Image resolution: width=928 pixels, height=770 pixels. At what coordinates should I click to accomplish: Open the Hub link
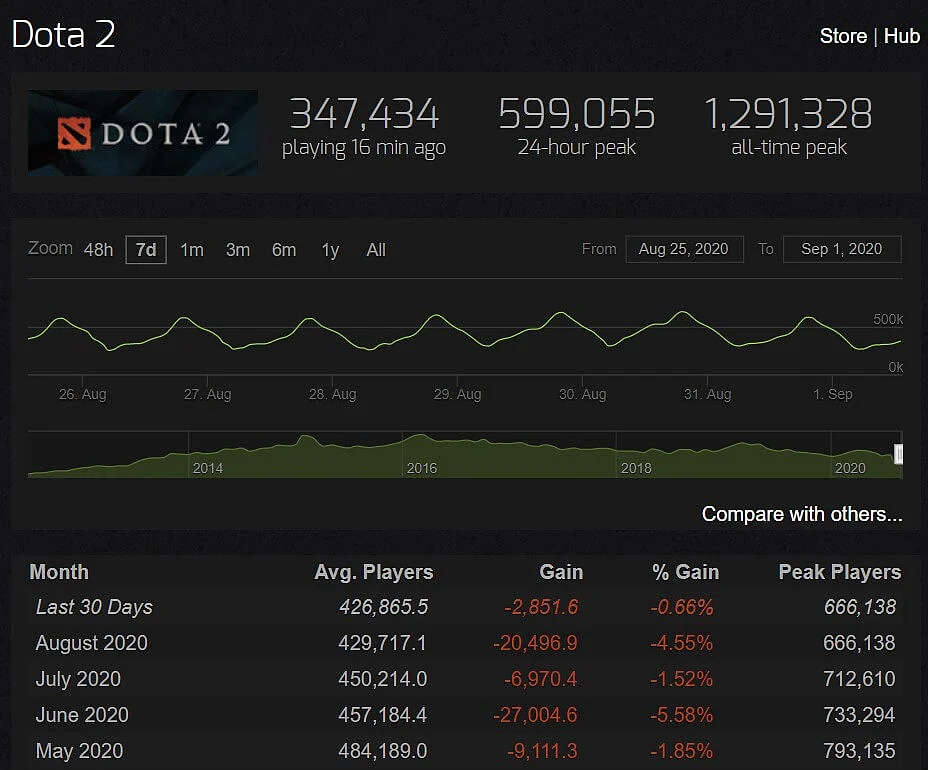[901, 36]
